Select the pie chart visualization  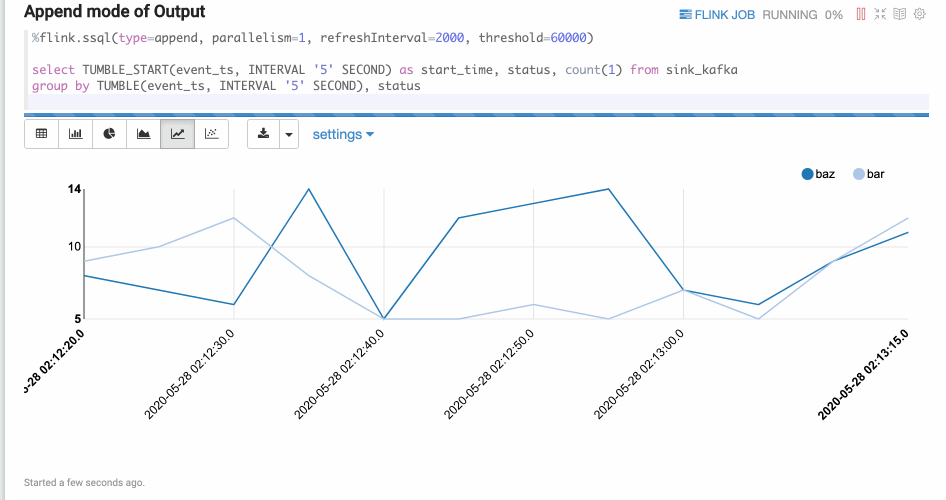click(110, 134)
